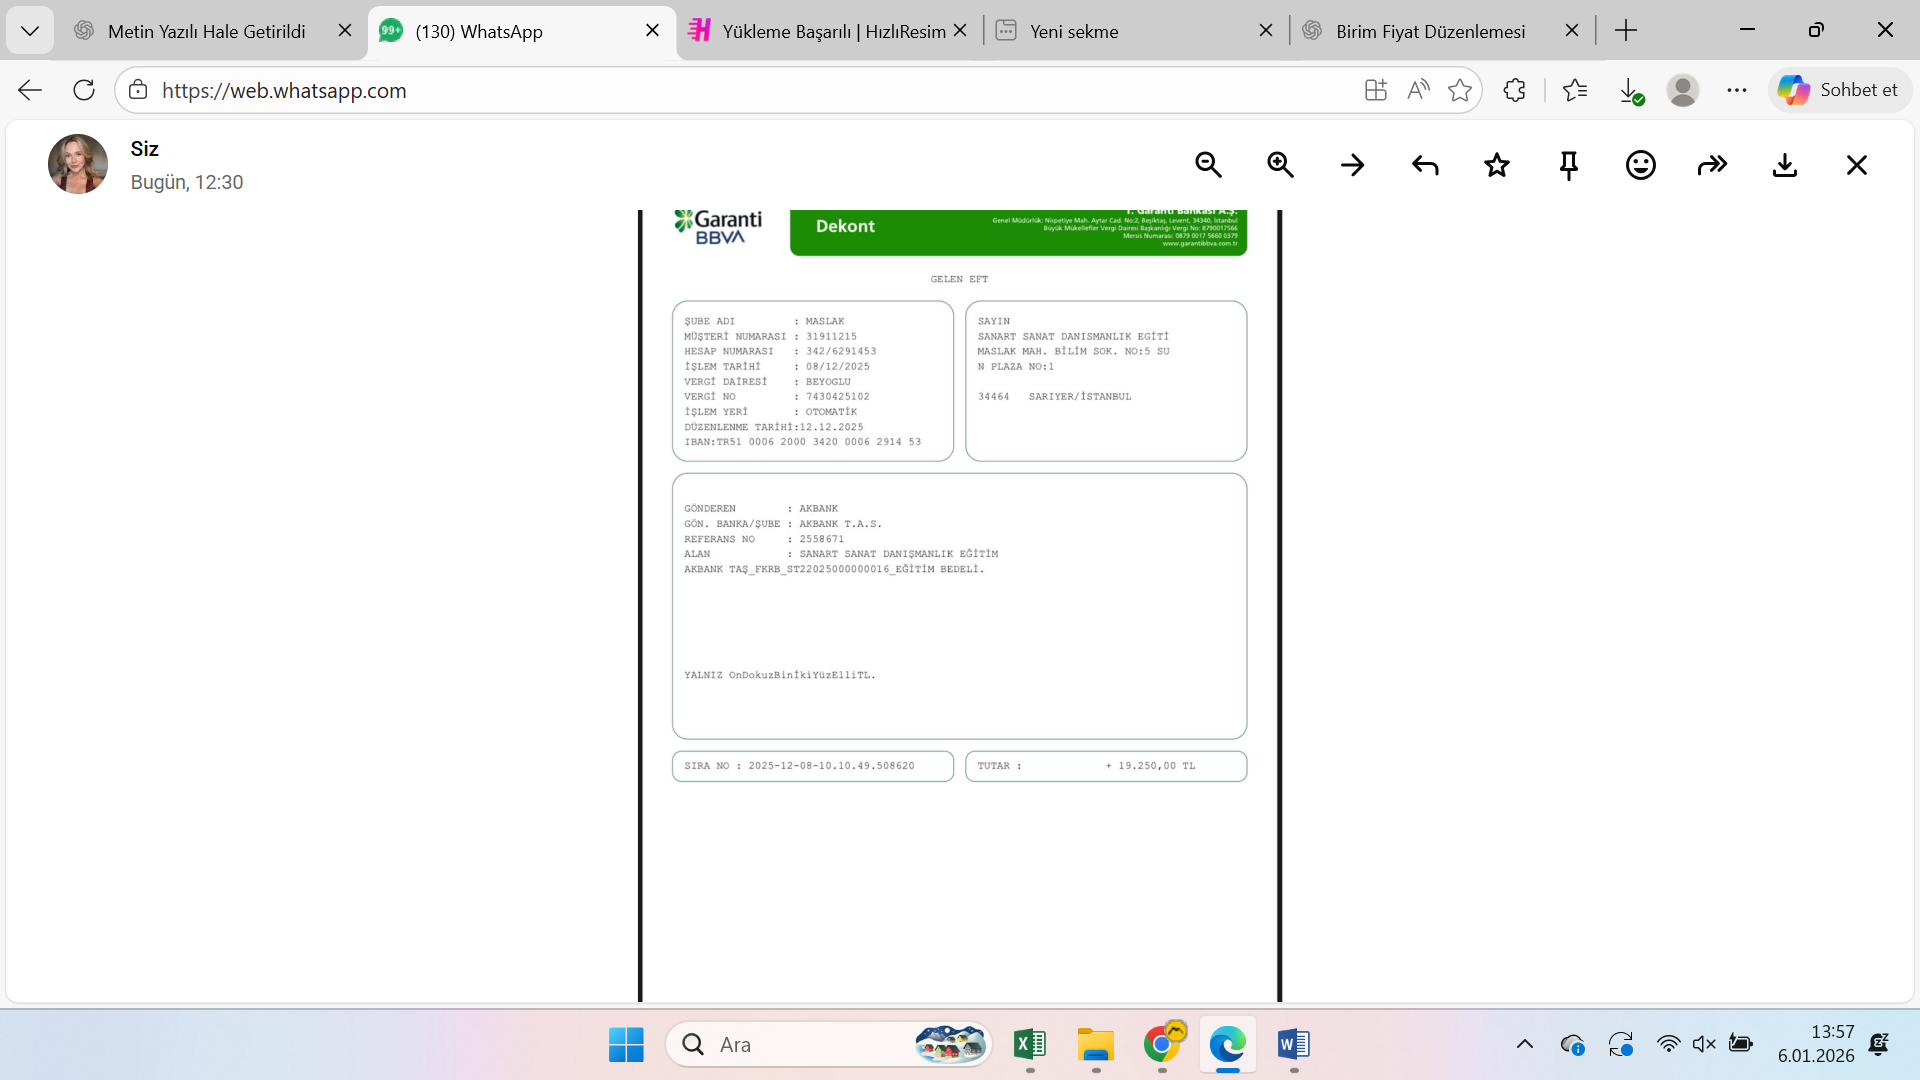Select the (130) WhatsApp tab
This screenshot has height=1080, width=1920.
(x=520, y=31)
